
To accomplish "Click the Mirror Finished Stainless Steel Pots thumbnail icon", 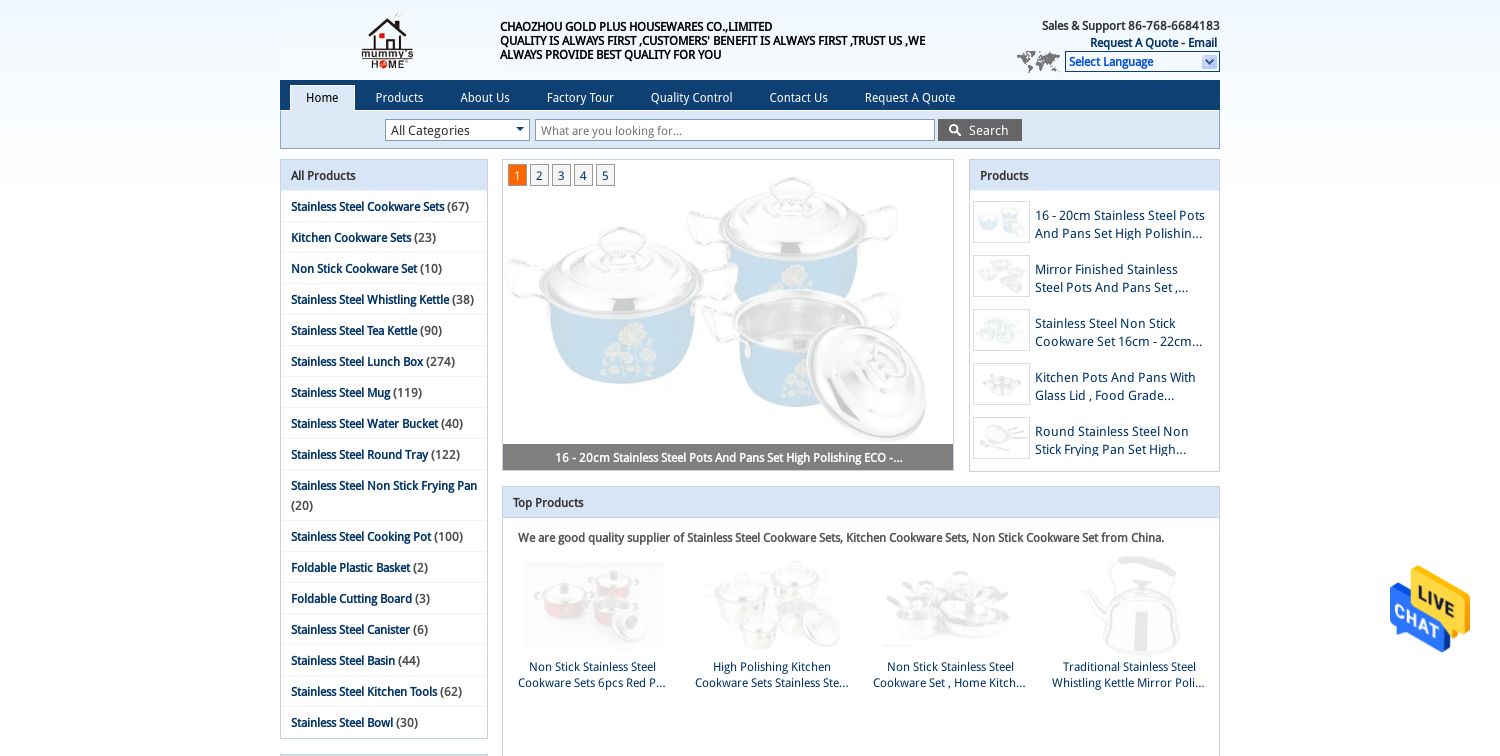I will (x=1001, y=276).
